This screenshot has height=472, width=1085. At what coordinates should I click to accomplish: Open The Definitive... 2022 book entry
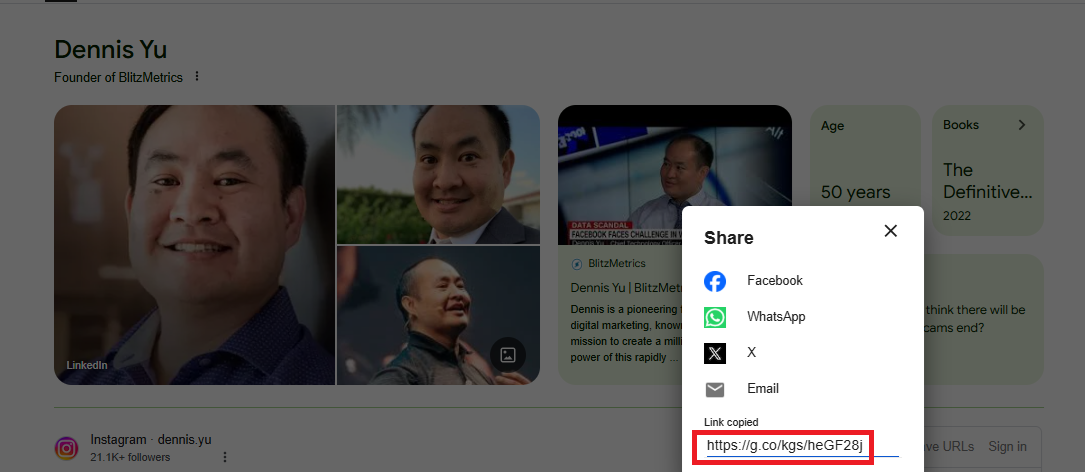[987, 192]
